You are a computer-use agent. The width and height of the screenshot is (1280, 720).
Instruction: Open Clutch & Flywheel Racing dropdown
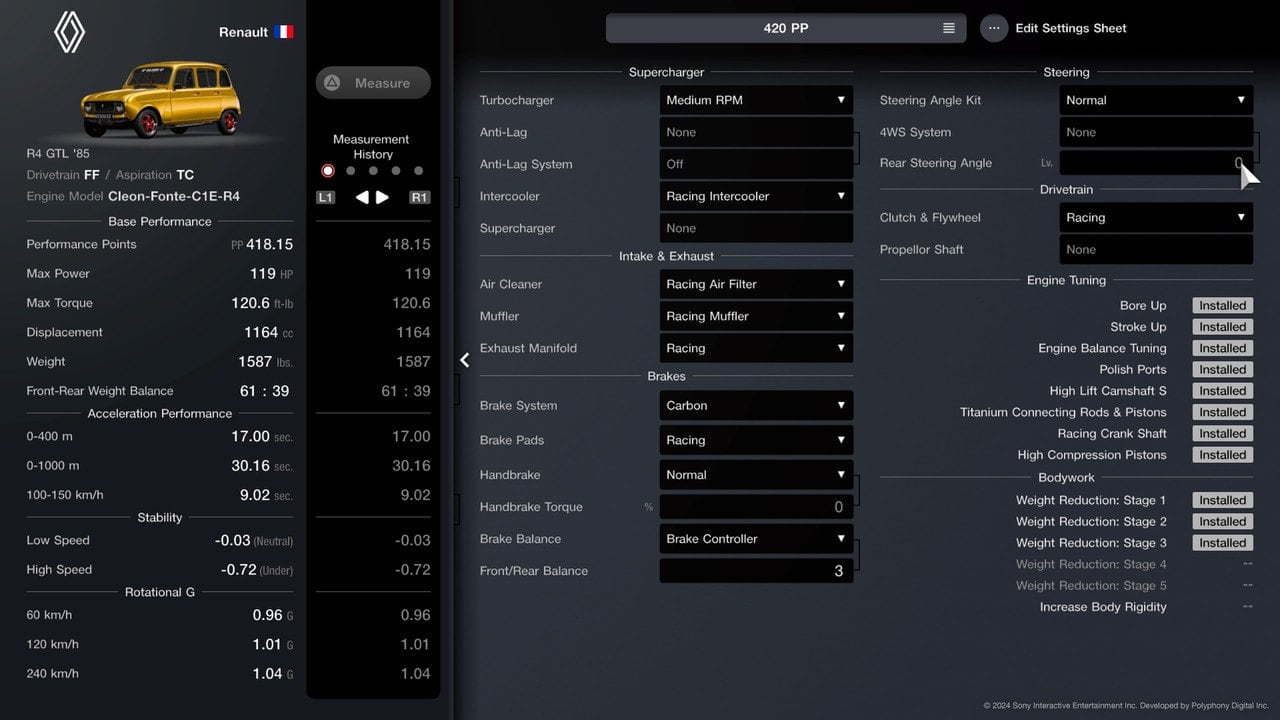pyautogui.click(x=1156, y=217)
